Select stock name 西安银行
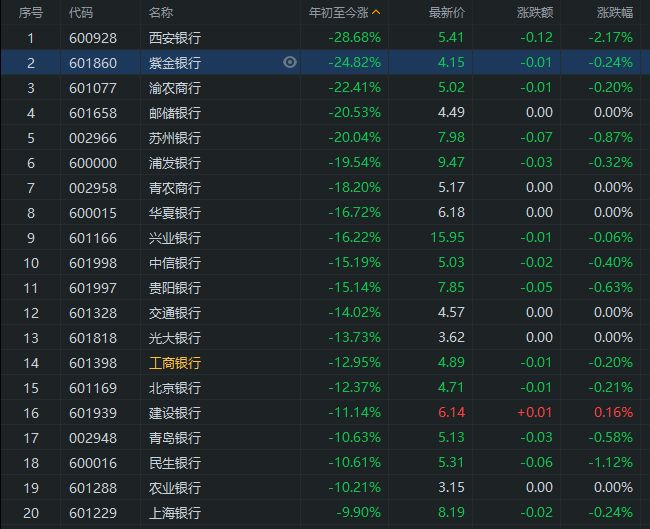This screenshot has width=650, height=529. tap(175, 38)
